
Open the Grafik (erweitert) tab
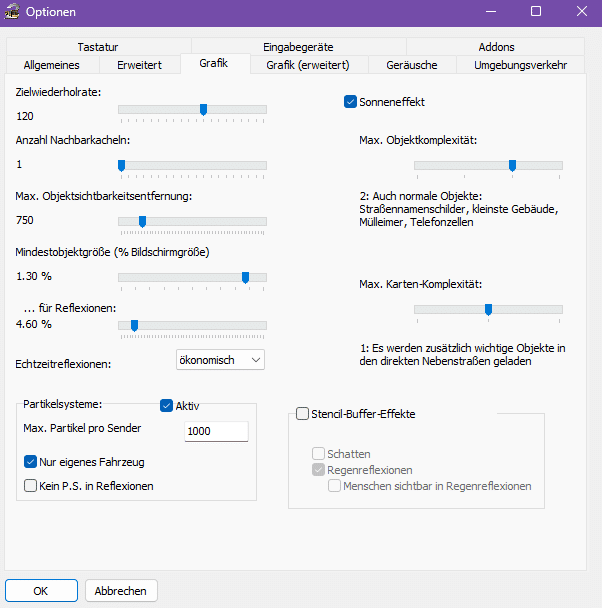coord(307,64)
